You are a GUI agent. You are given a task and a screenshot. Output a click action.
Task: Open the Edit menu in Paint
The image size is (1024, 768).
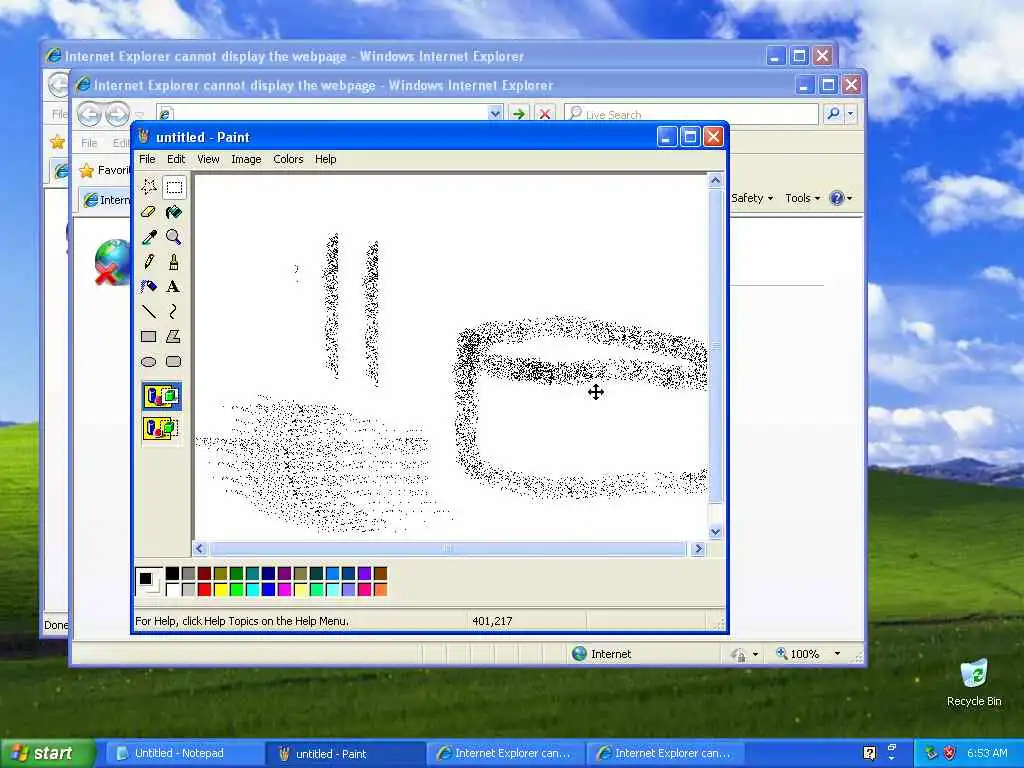point(176,159)
